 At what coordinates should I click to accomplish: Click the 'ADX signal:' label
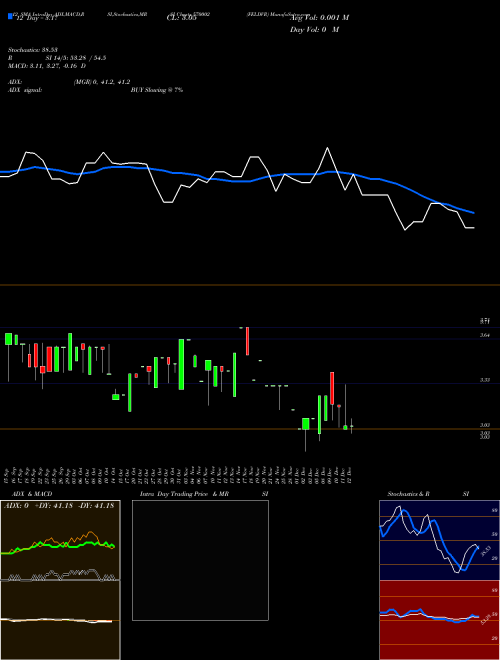tap(25, 90)
